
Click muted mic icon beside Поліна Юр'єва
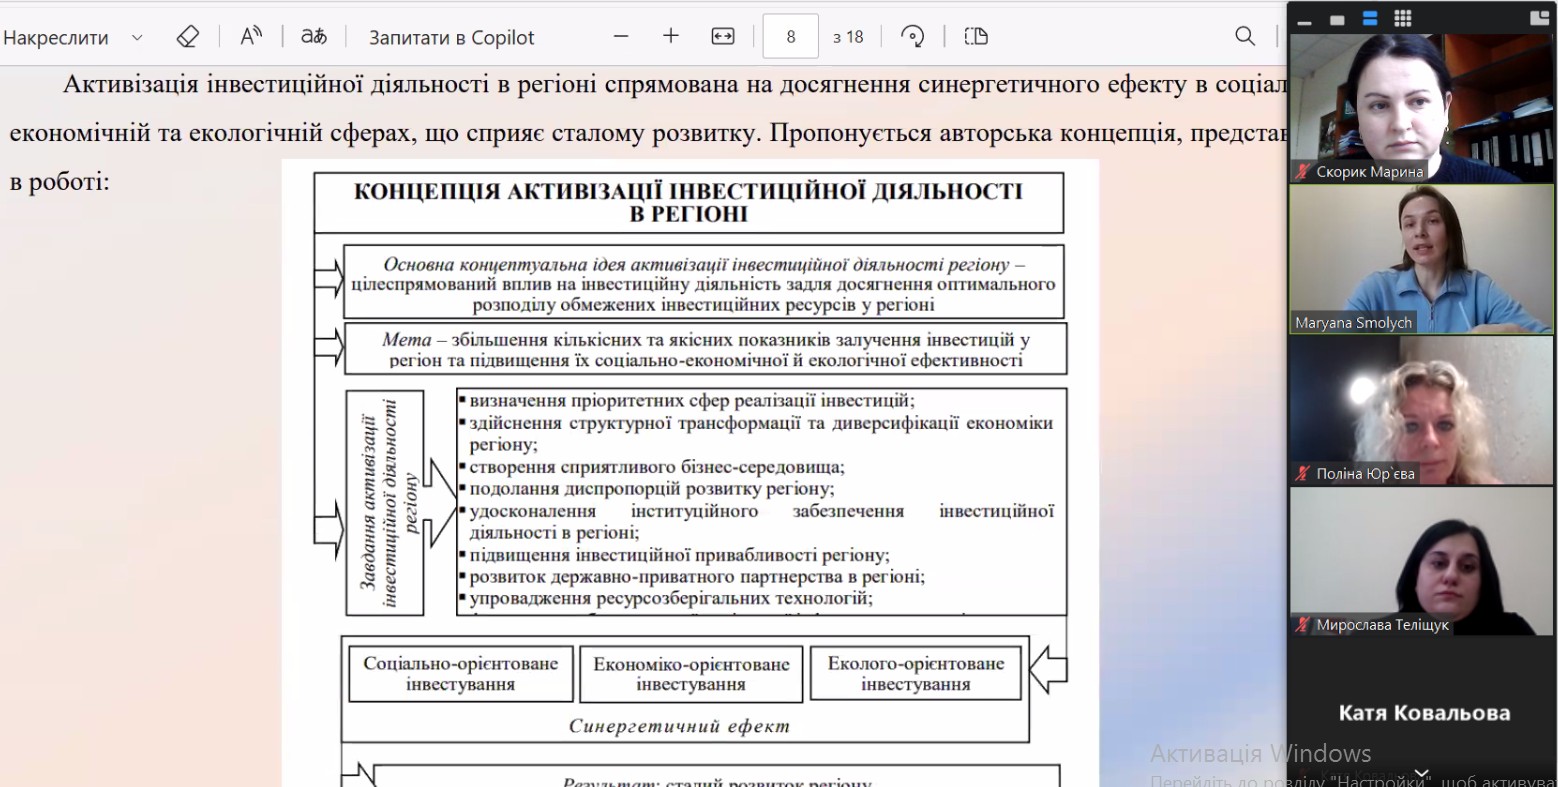tap(1302, 474)
